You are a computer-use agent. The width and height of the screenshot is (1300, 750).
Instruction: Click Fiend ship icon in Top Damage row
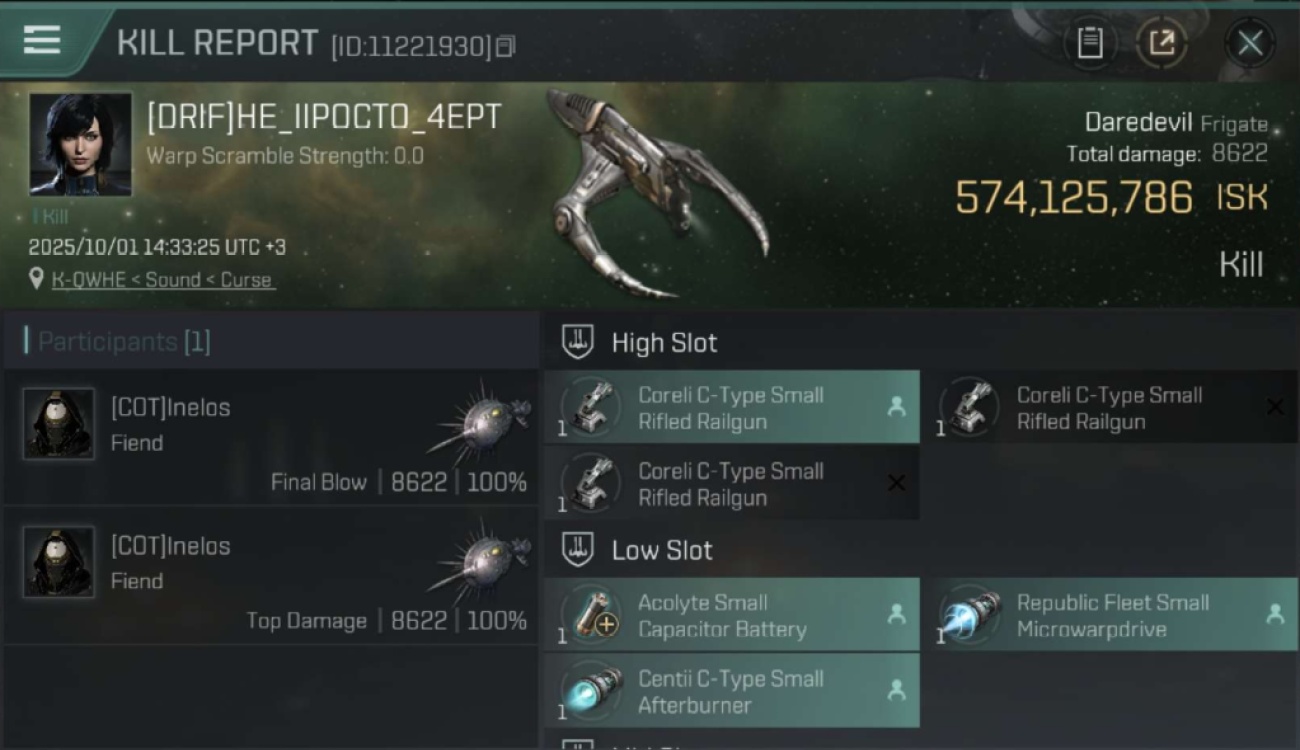tap(483, 560)
